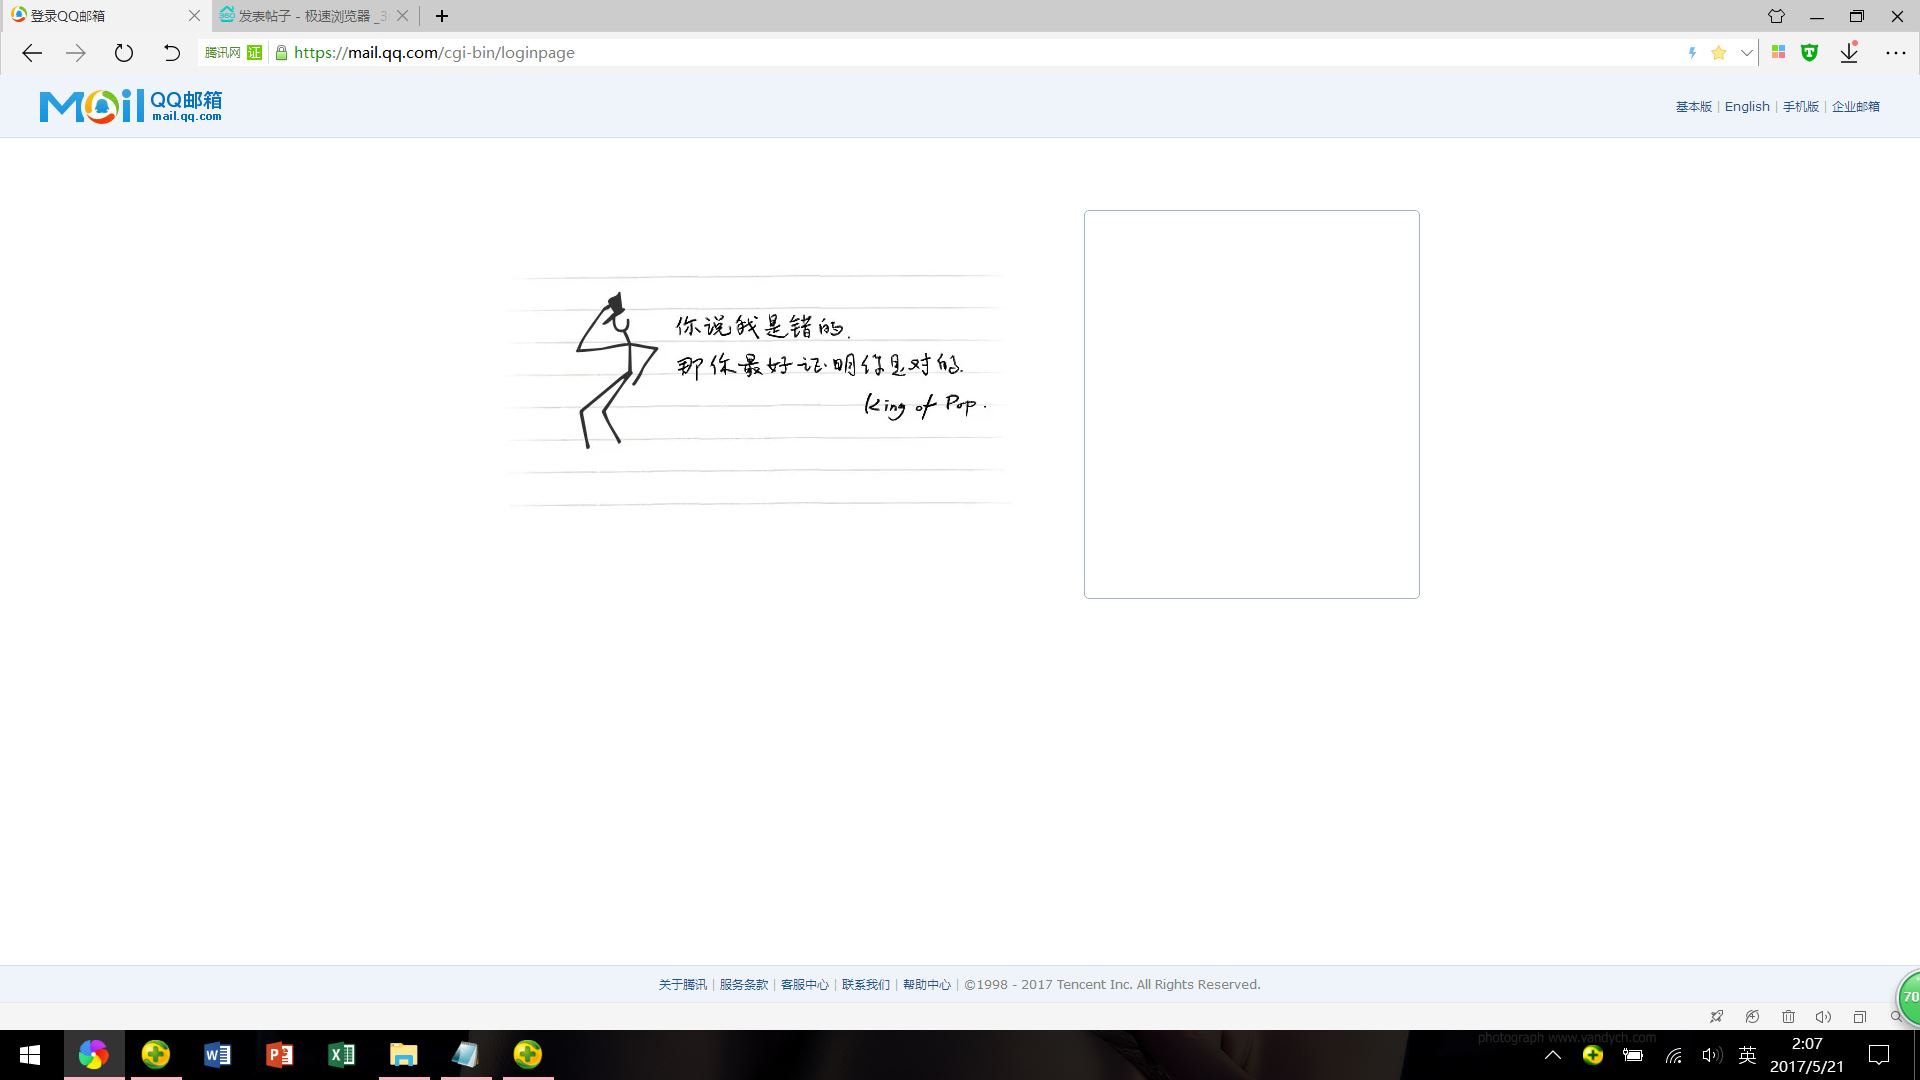
Task: Open downloads via the download arrow
Action: click(x=1849, y=53)
